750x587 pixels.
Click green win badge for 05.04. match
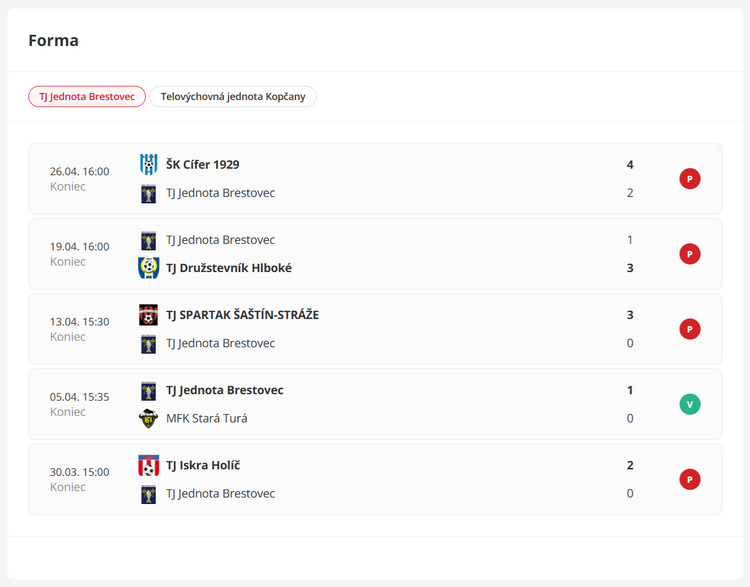coord(690,404)
